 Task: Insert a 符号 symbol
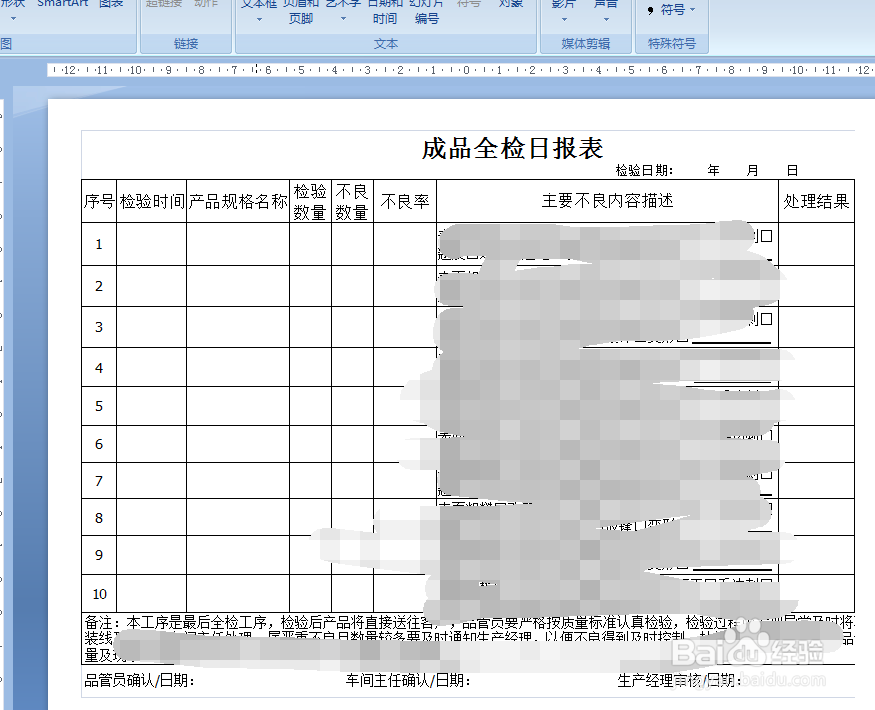click(470, 5)
